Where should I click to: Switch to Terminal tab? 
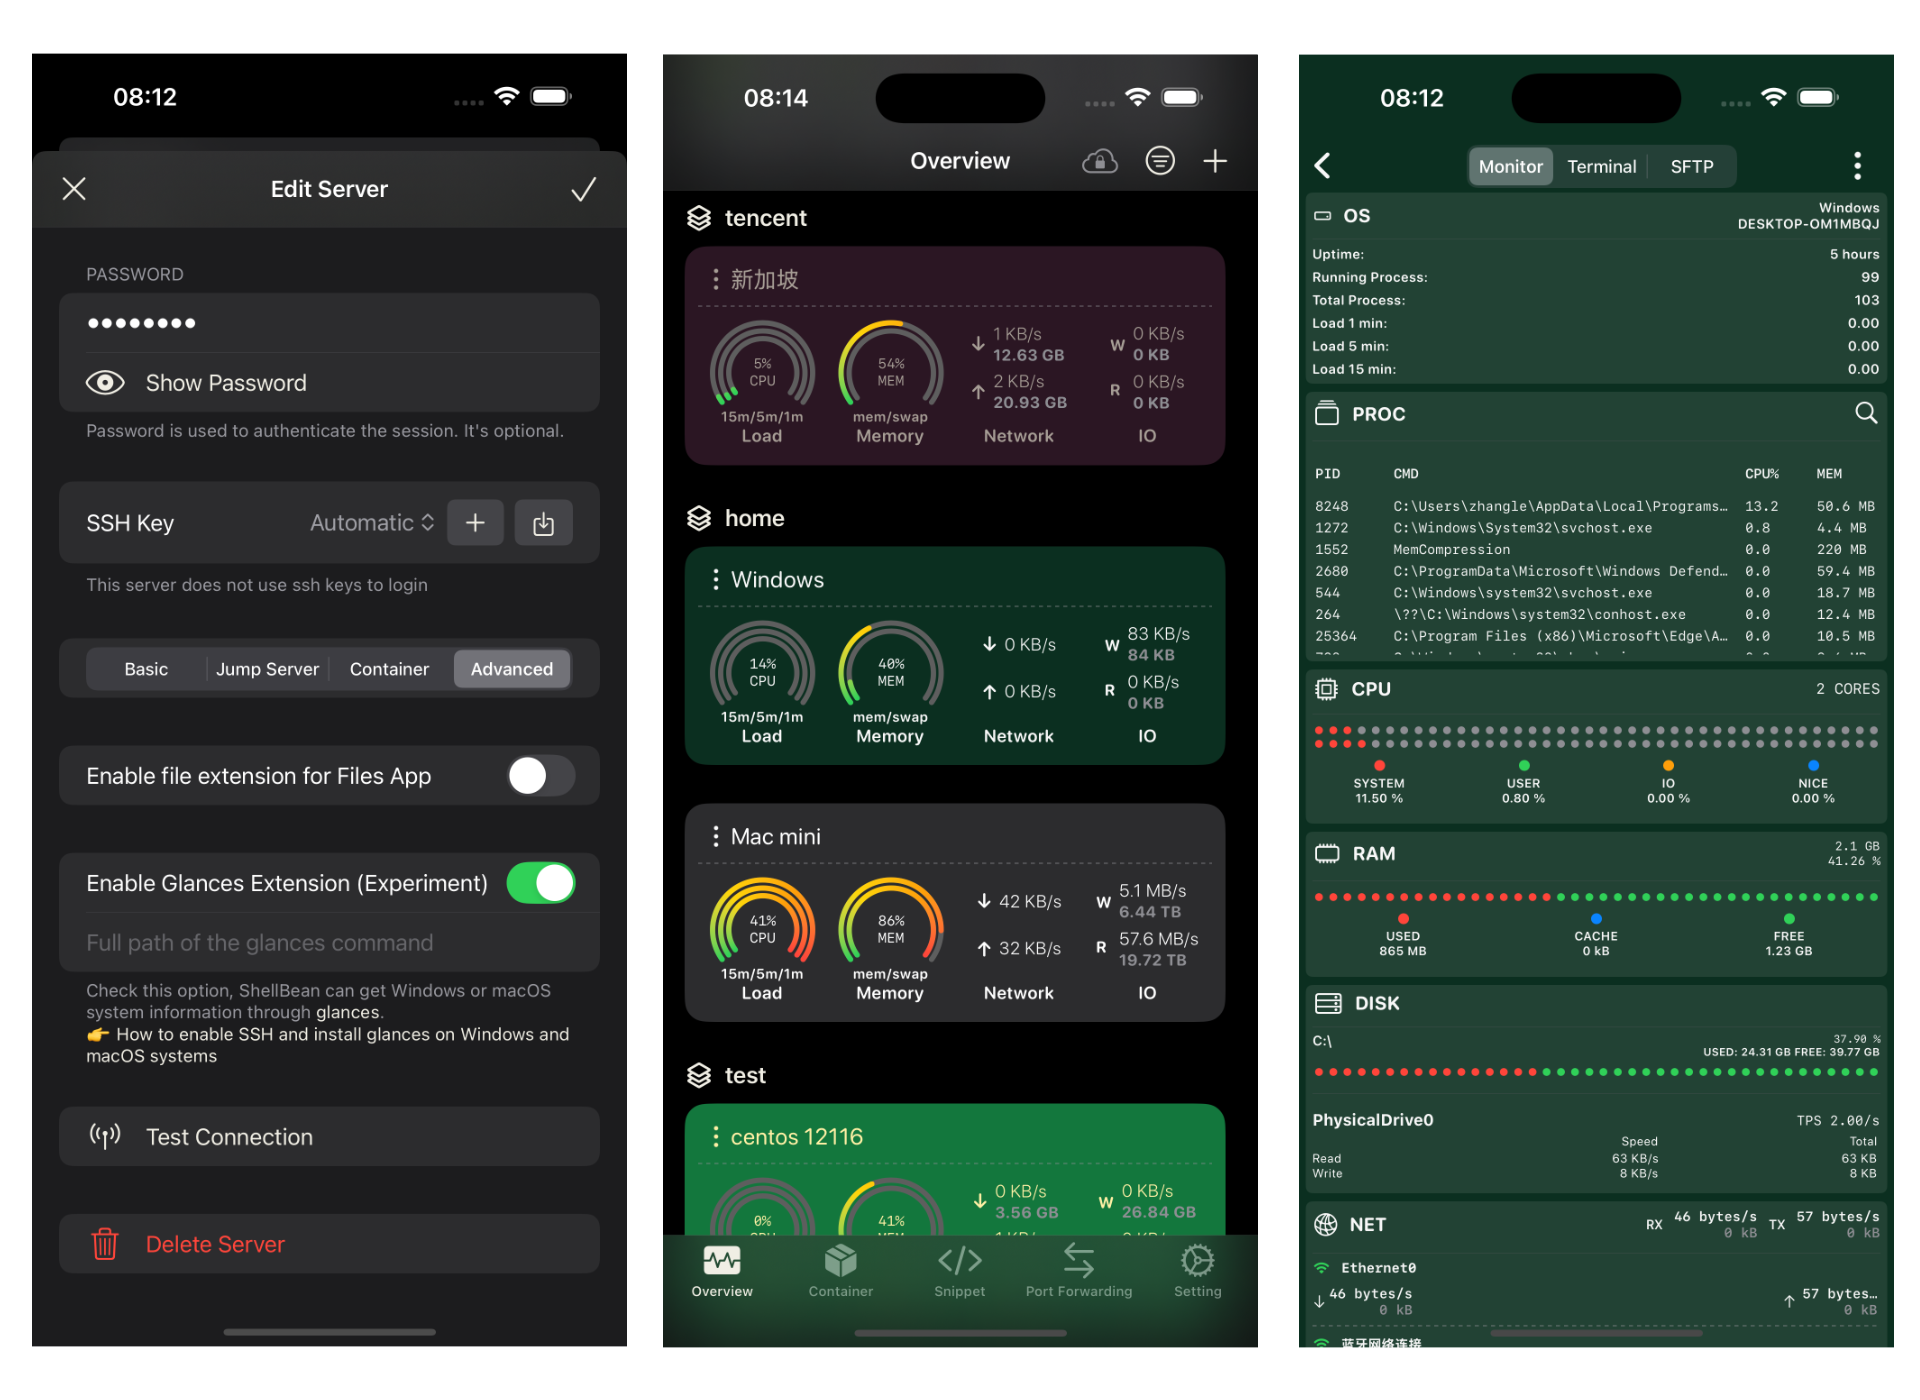1601,165
